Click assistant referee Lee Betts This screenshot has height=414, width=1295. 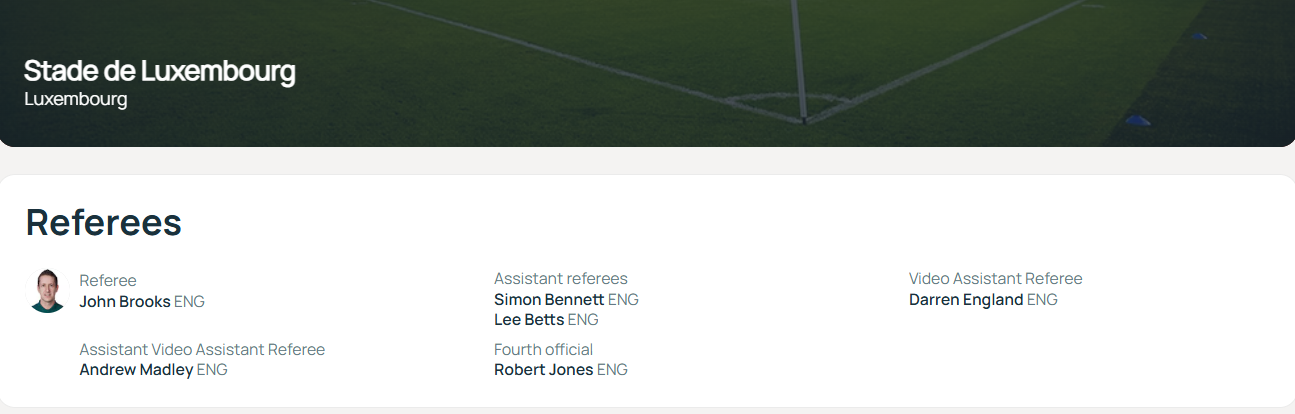tap(529, 320)
